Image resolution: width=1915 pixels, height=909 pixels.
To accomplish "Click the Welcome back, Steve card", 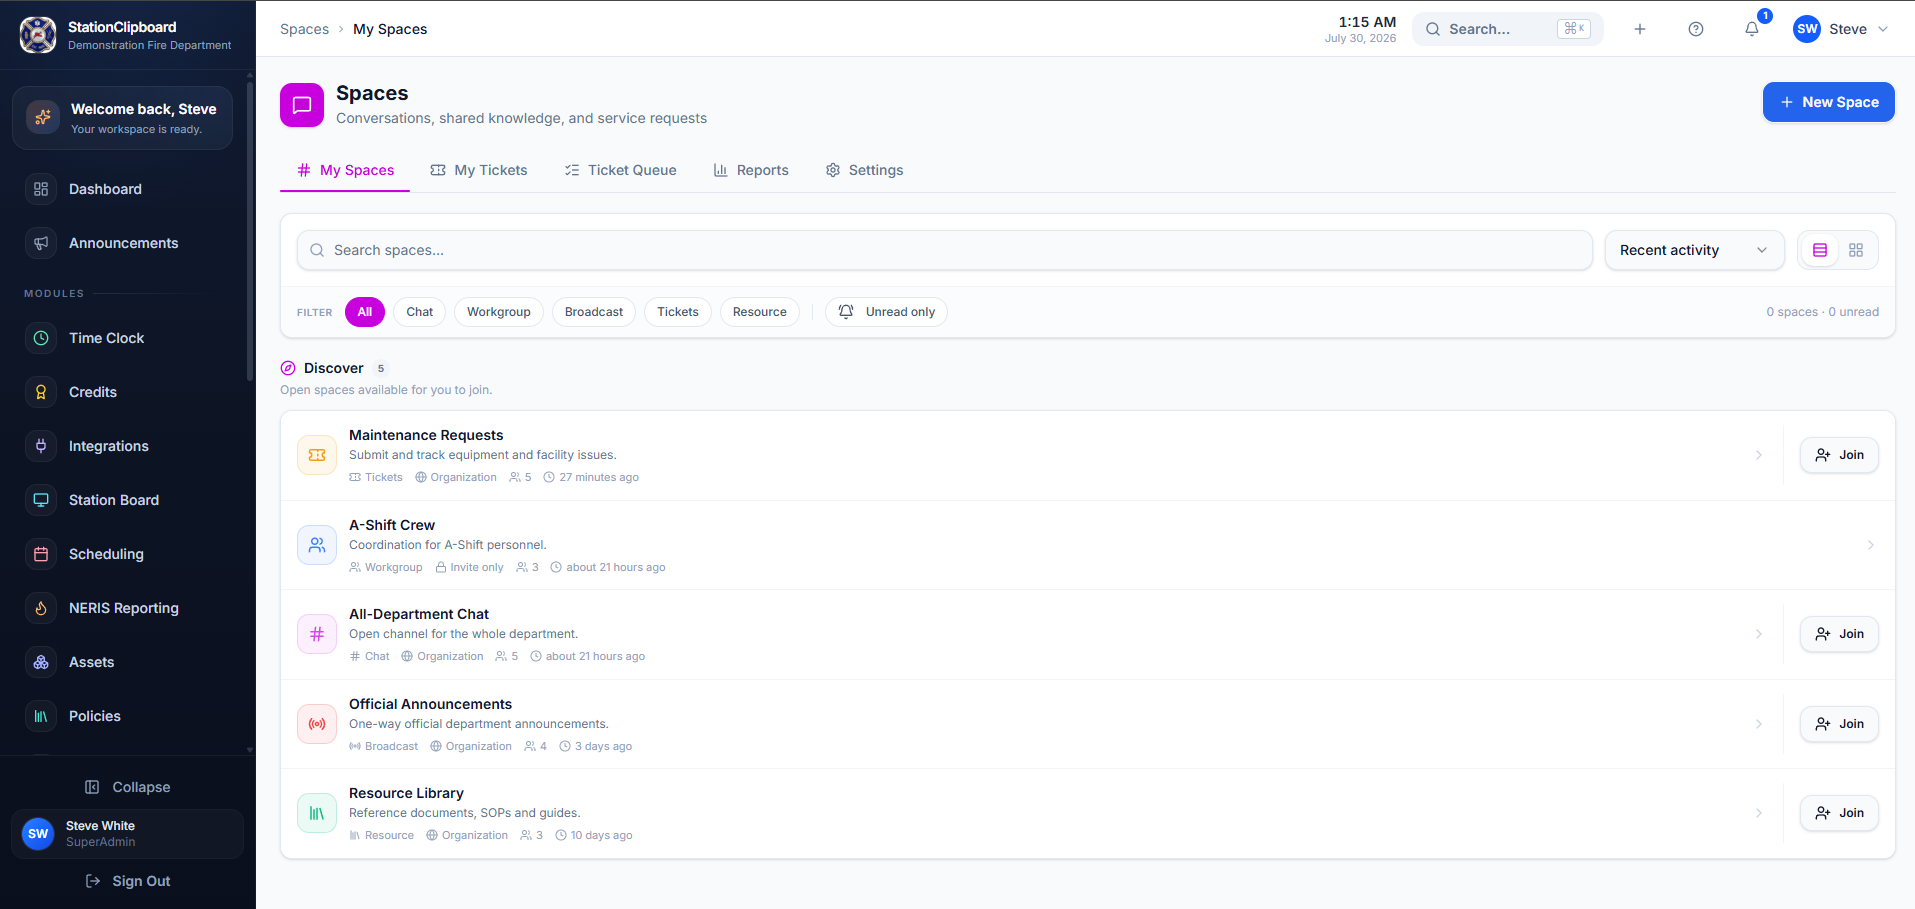I will (x=122, y=118).
